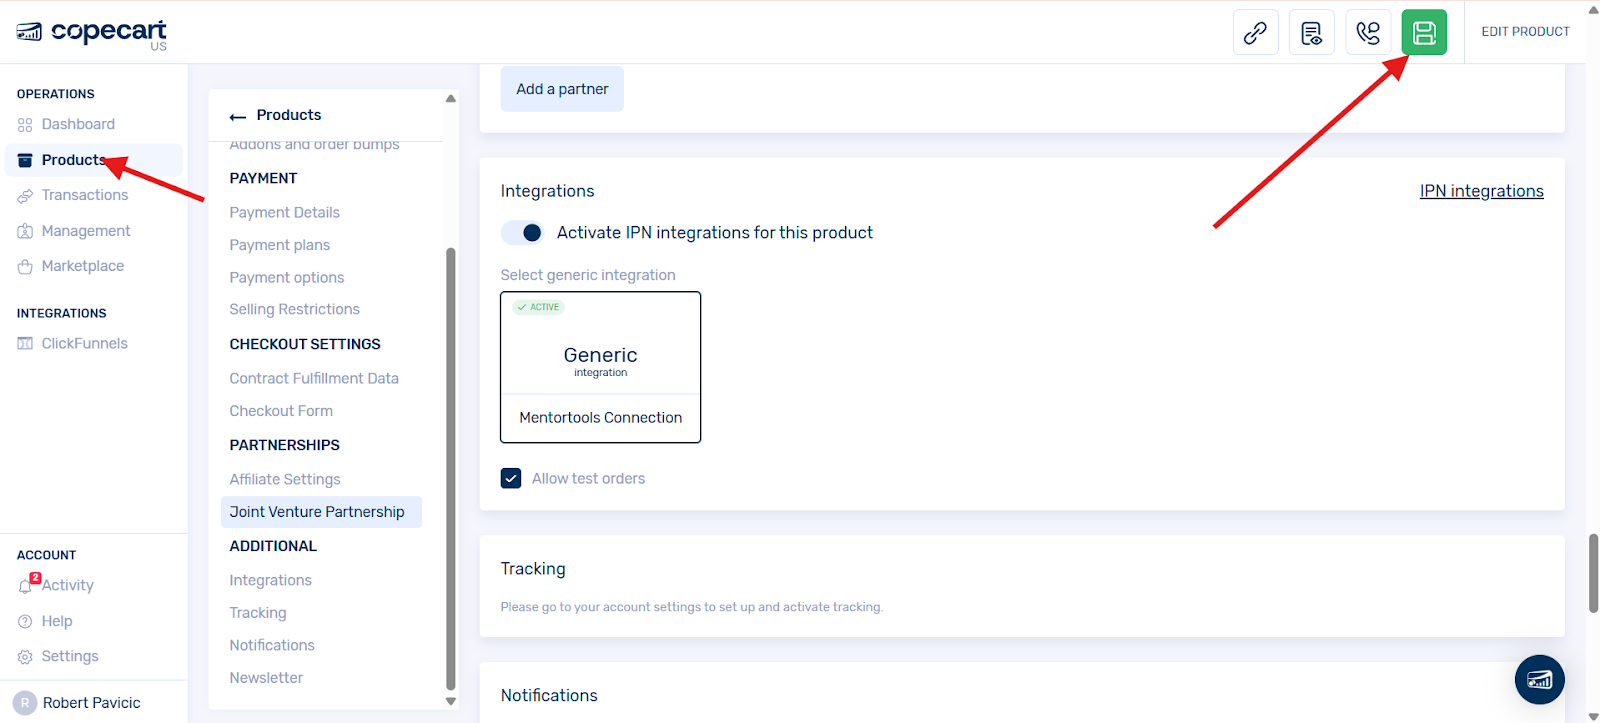Open the IPN integrations link
This screenshot has height=723, width=1600.
(1482, 191)
